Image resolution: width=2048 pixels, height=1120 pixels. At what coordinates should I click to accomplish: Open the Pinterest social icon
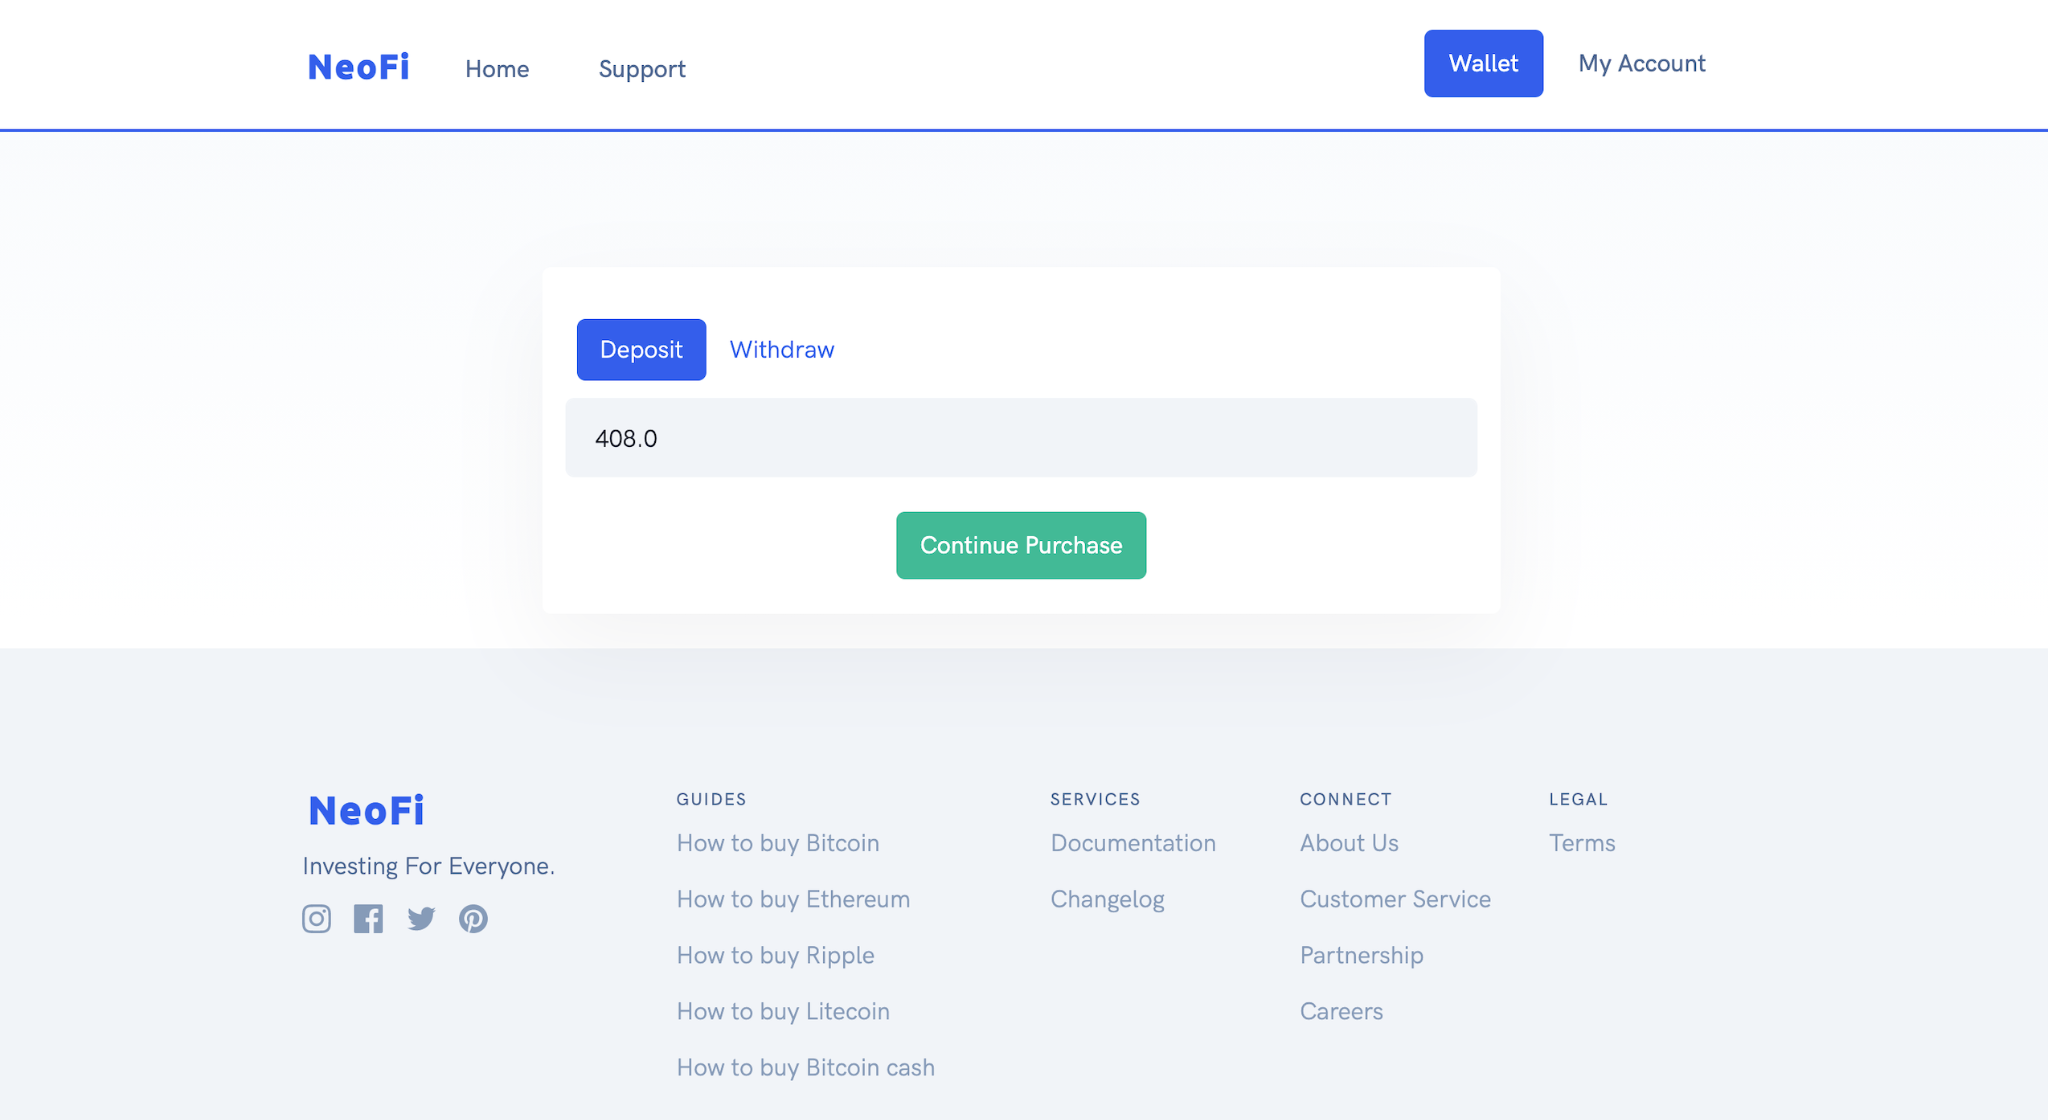(473, 918)
